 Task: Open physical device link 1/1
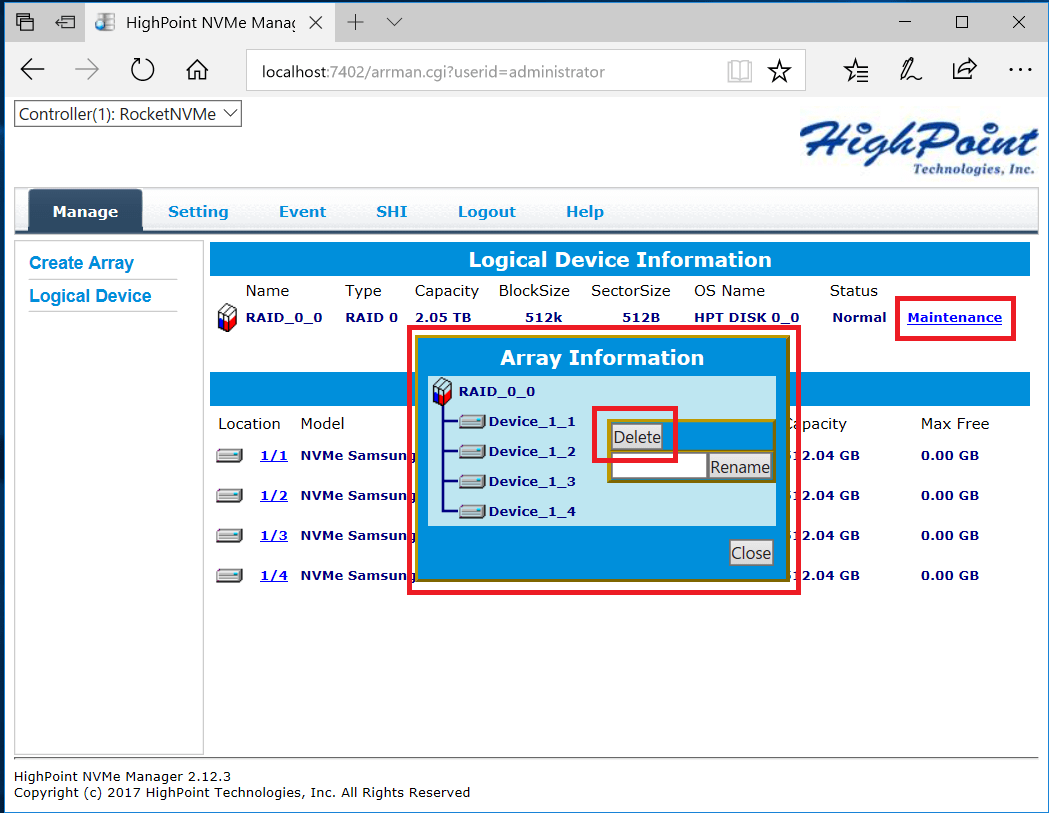point(274,456)
